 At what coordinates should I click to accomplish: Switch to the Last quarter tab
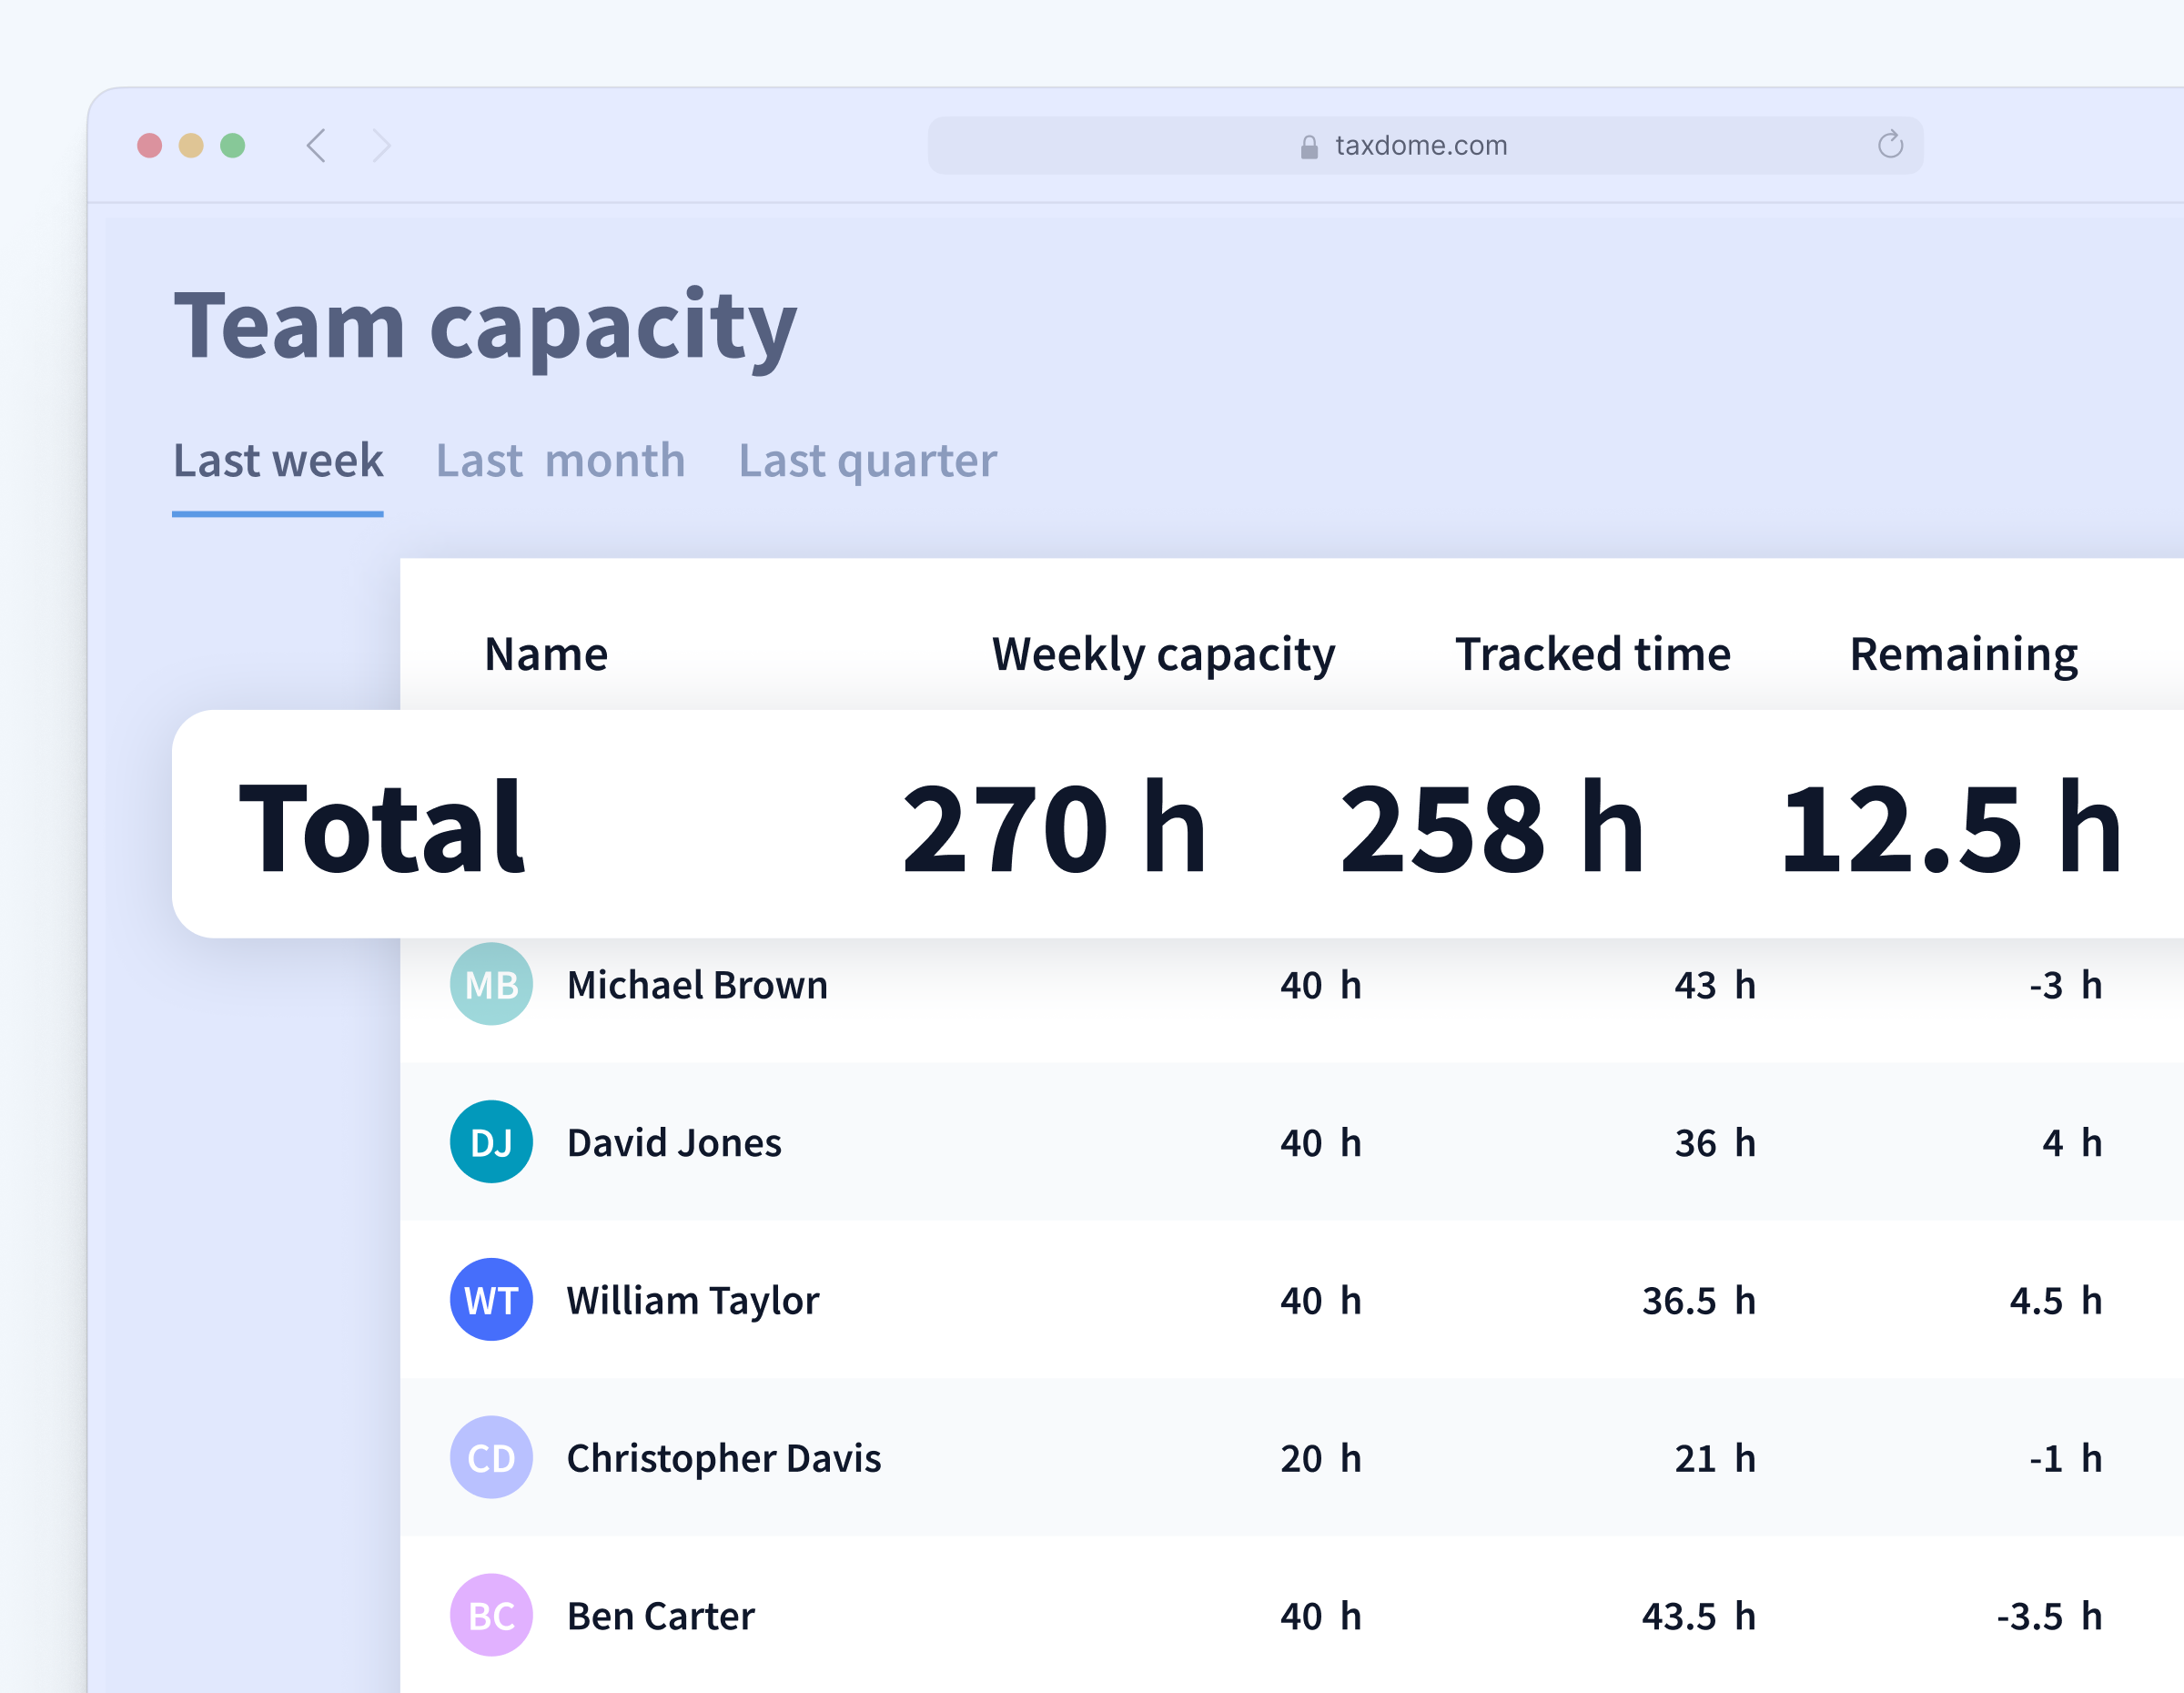866,461
